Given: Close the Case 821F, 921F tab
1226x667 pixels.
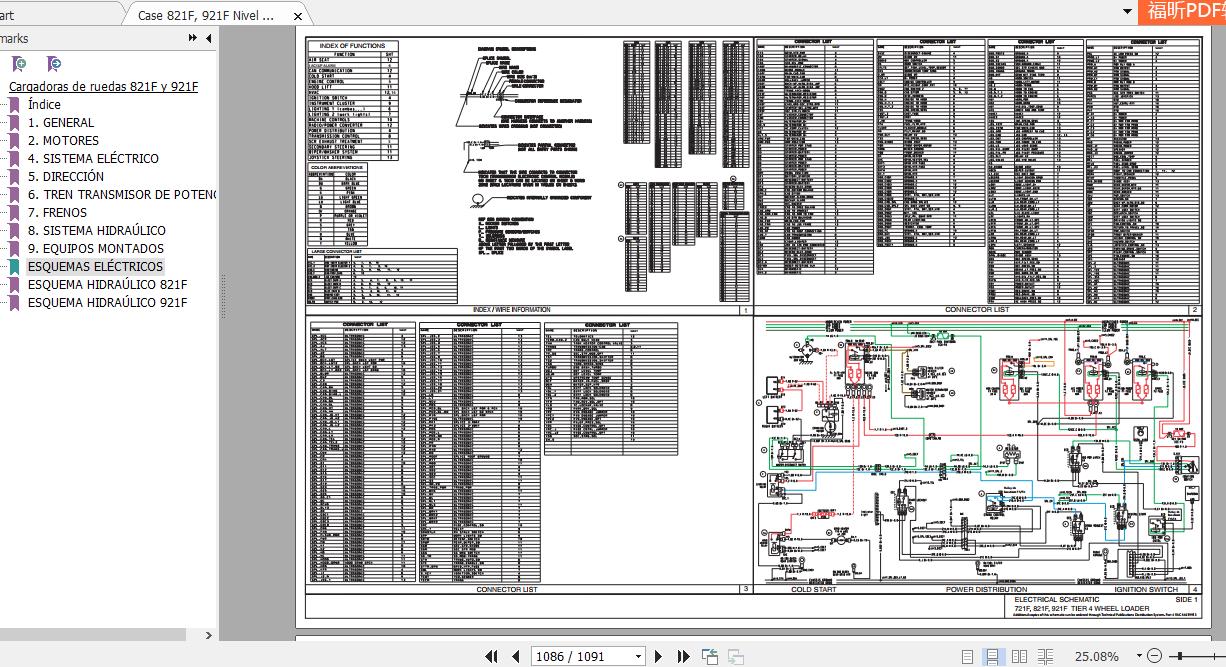Looking at the screenshot, I should pos(298,16).
